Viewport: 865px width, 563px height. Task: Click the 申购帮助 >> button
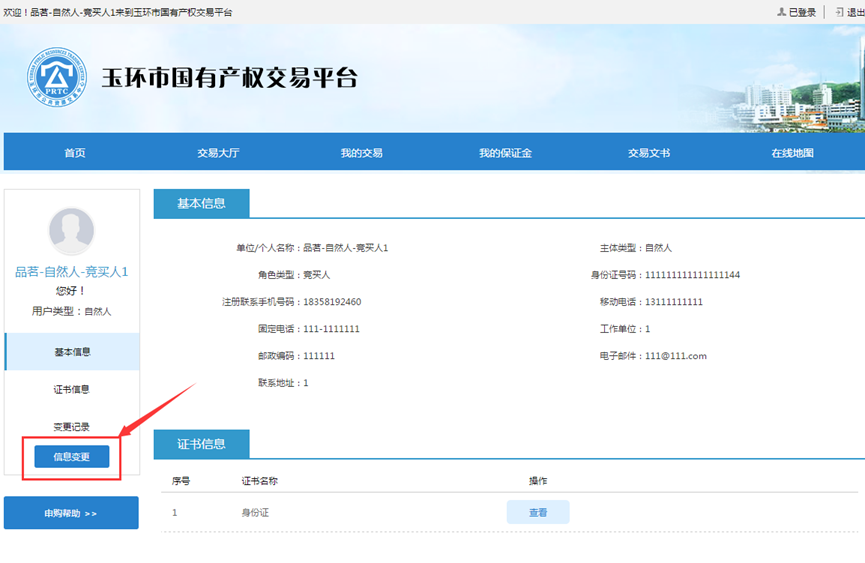(71, 513)
